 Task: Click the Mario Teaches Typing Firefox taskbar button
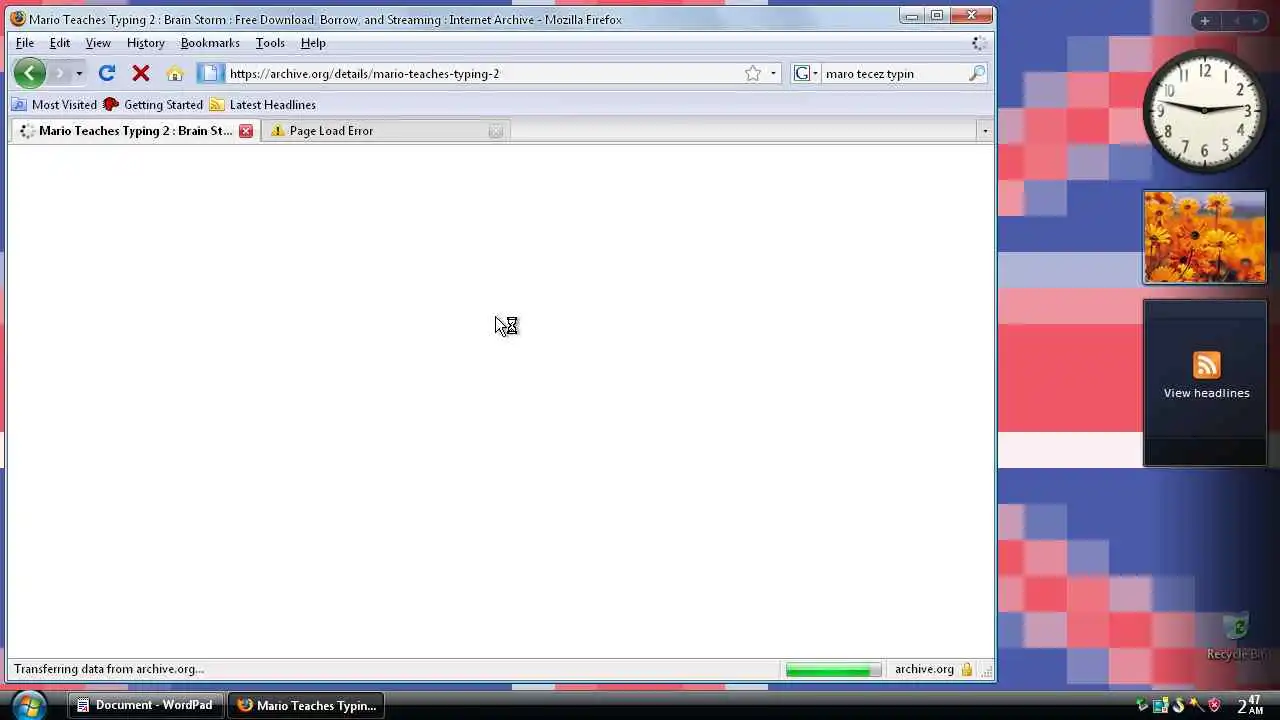[x=306, y=705]
